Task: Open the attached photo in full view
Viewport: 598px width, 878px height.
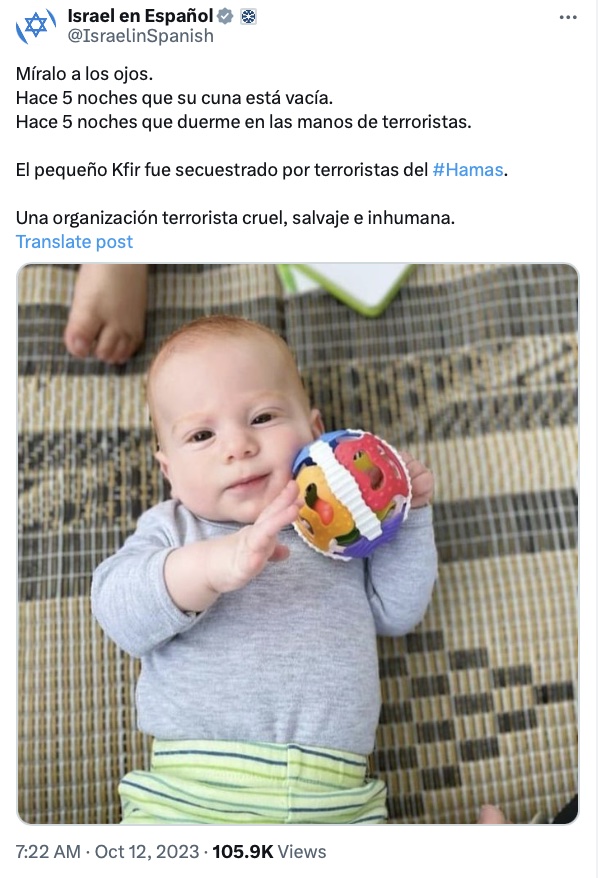Action: (298, 543)
